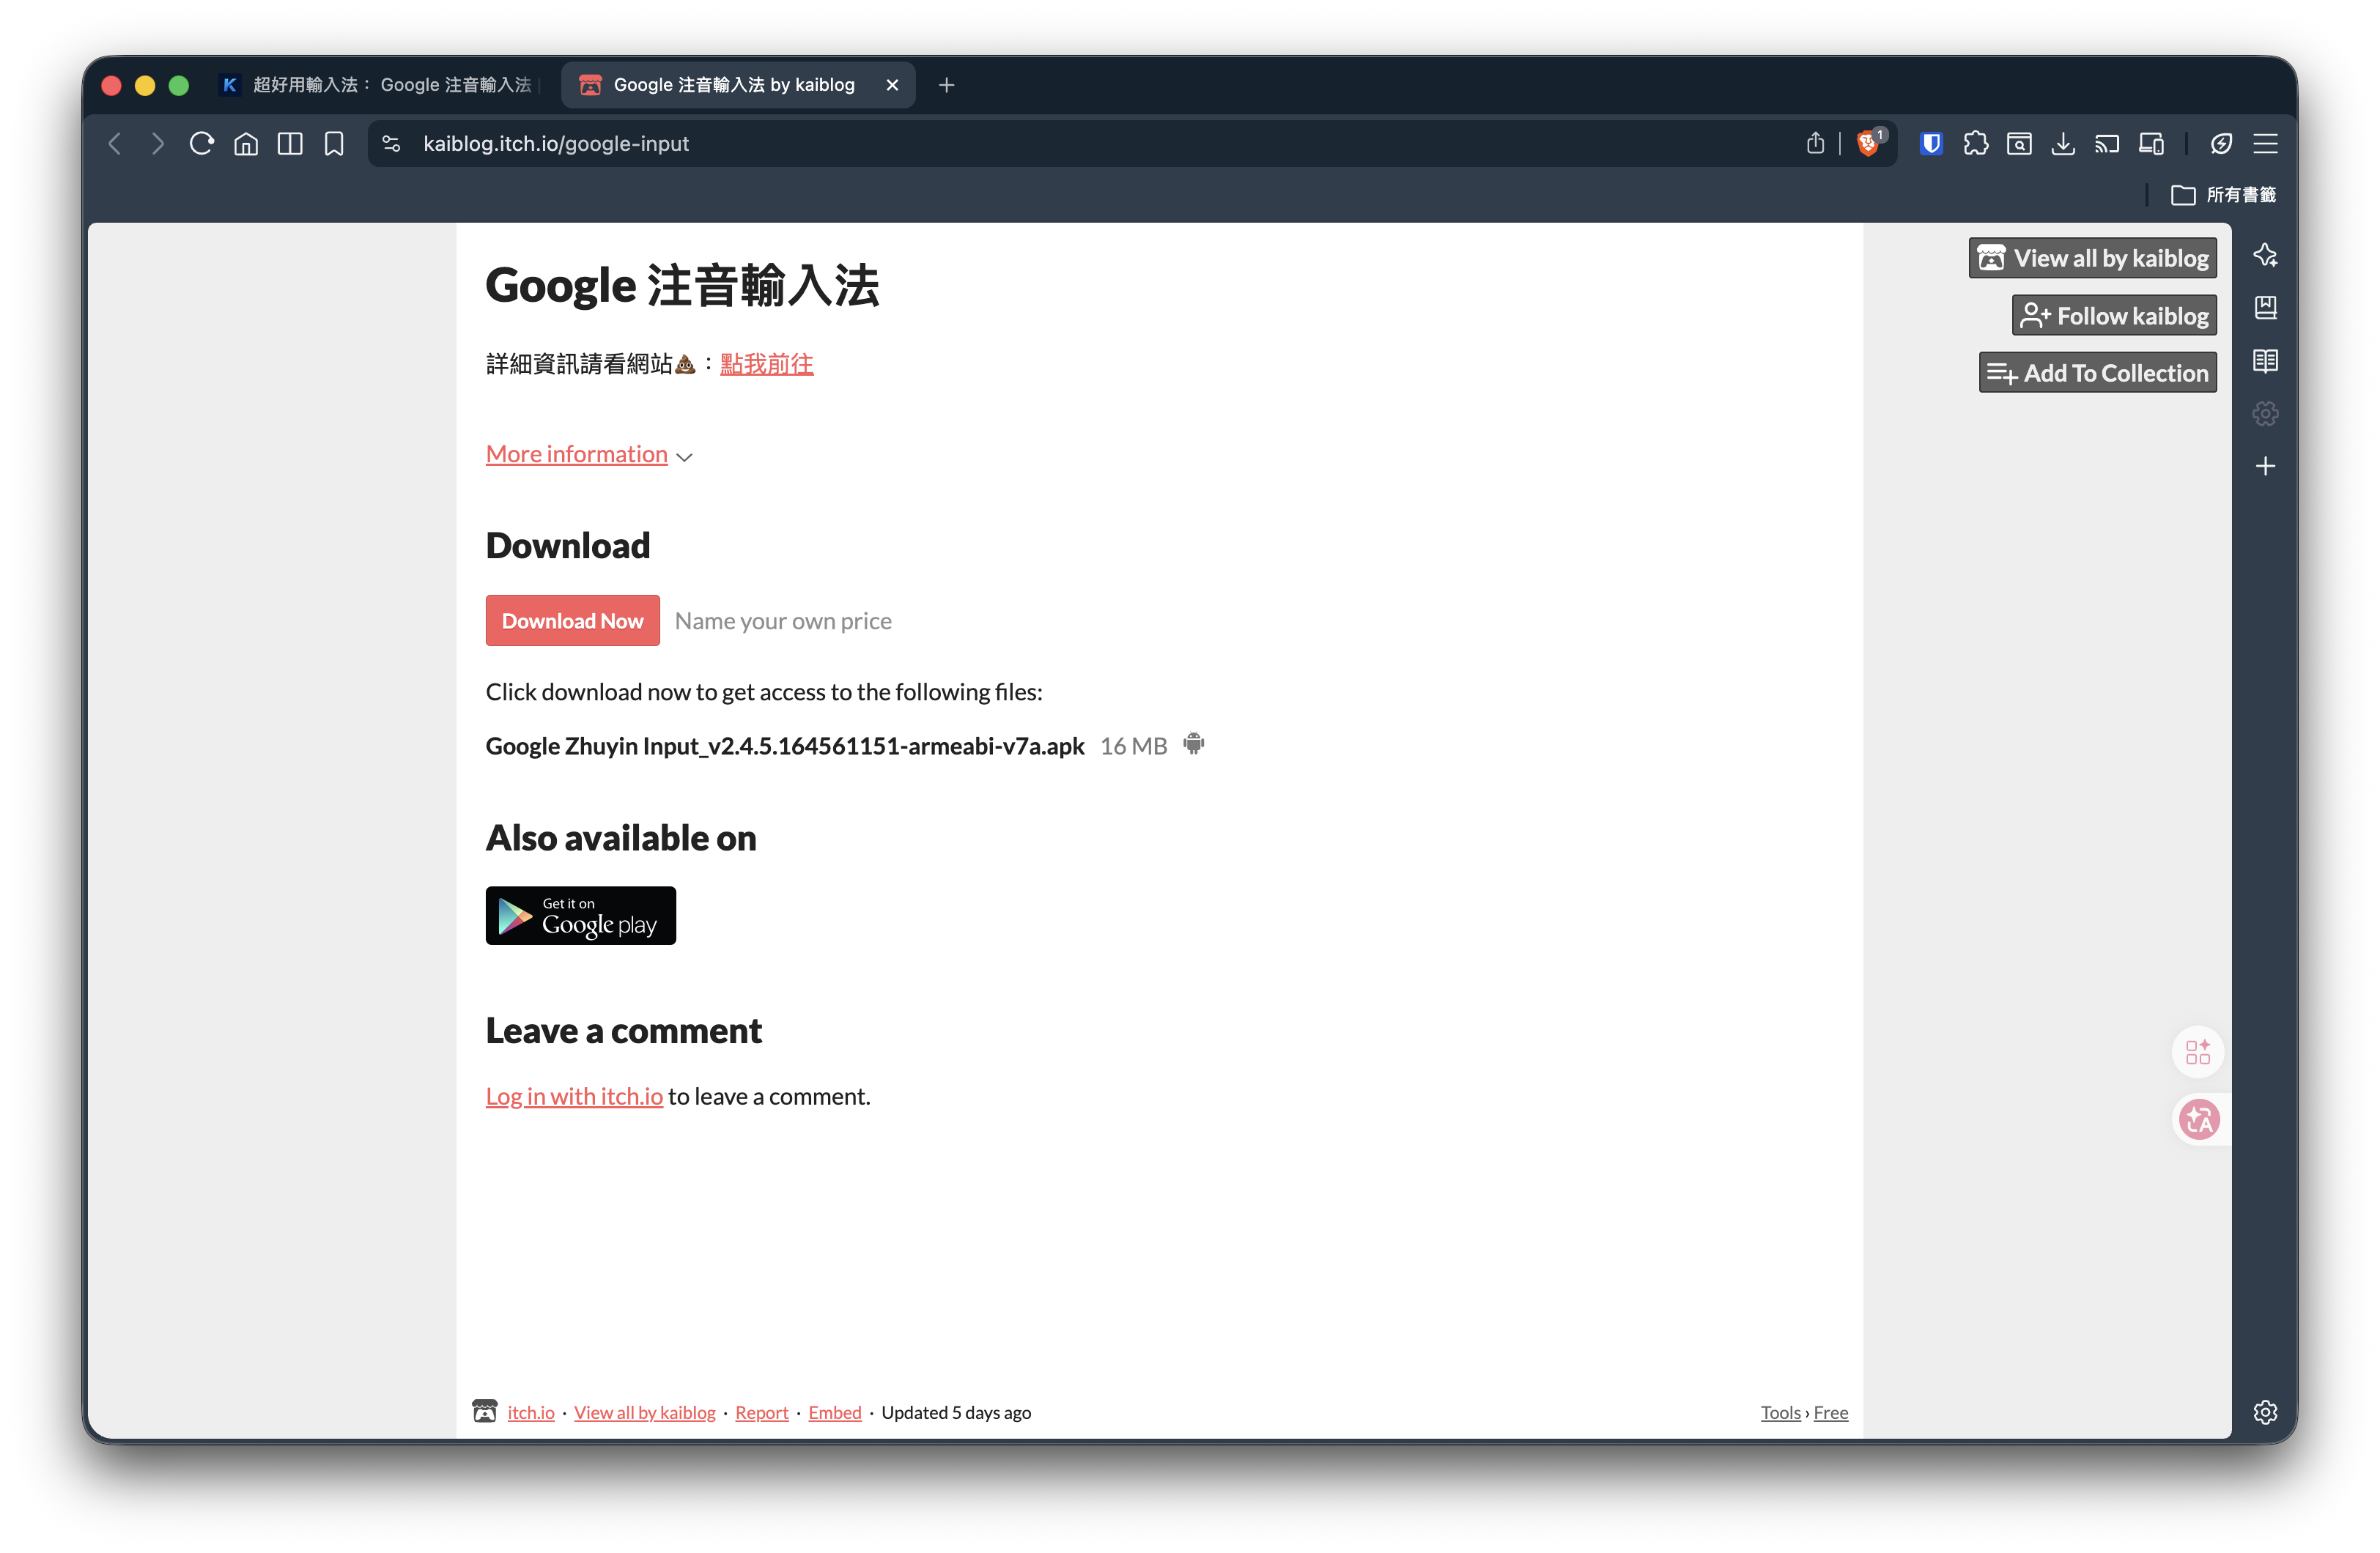Open the browser hamburger menu
The width and height of the screenshot is (2380, 1553).
[x=2266, y=143]
